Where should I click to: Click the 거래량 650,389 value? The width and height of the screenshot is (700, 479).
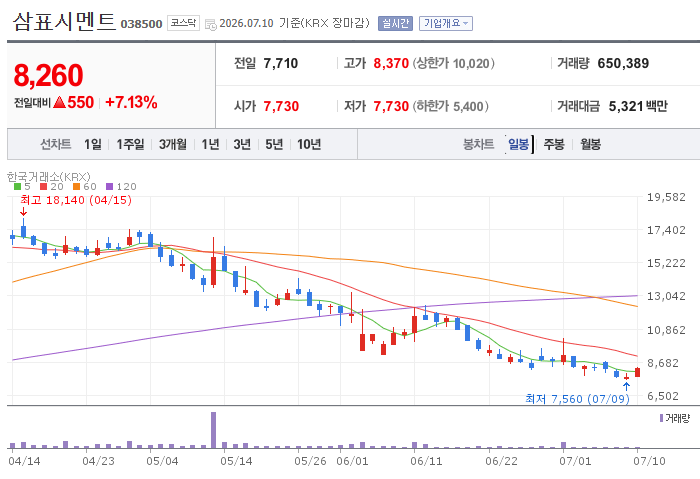pyautogui.click(x=623, y=63)
